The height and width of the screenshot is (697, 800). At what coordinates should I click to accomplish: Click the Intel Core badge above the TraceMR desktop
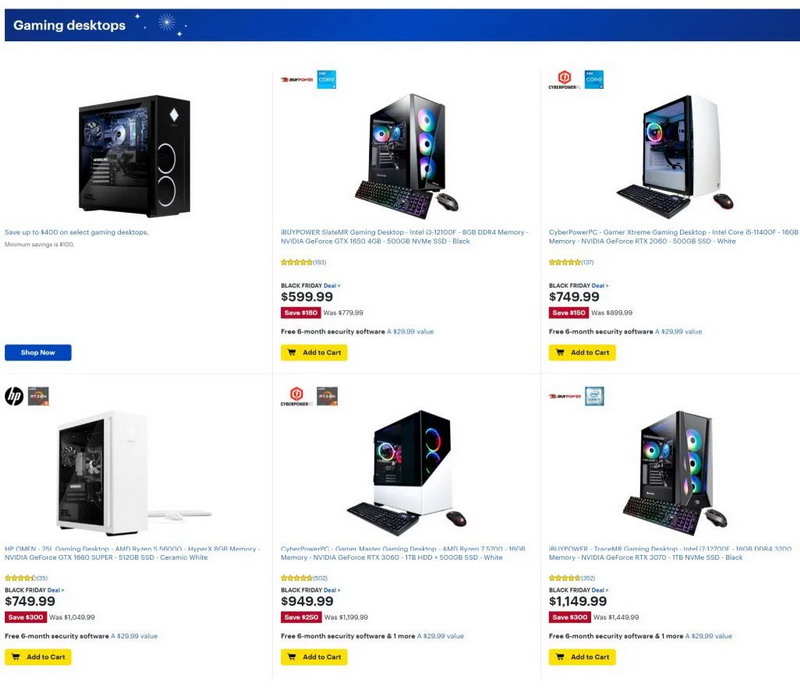pos(594,397)
